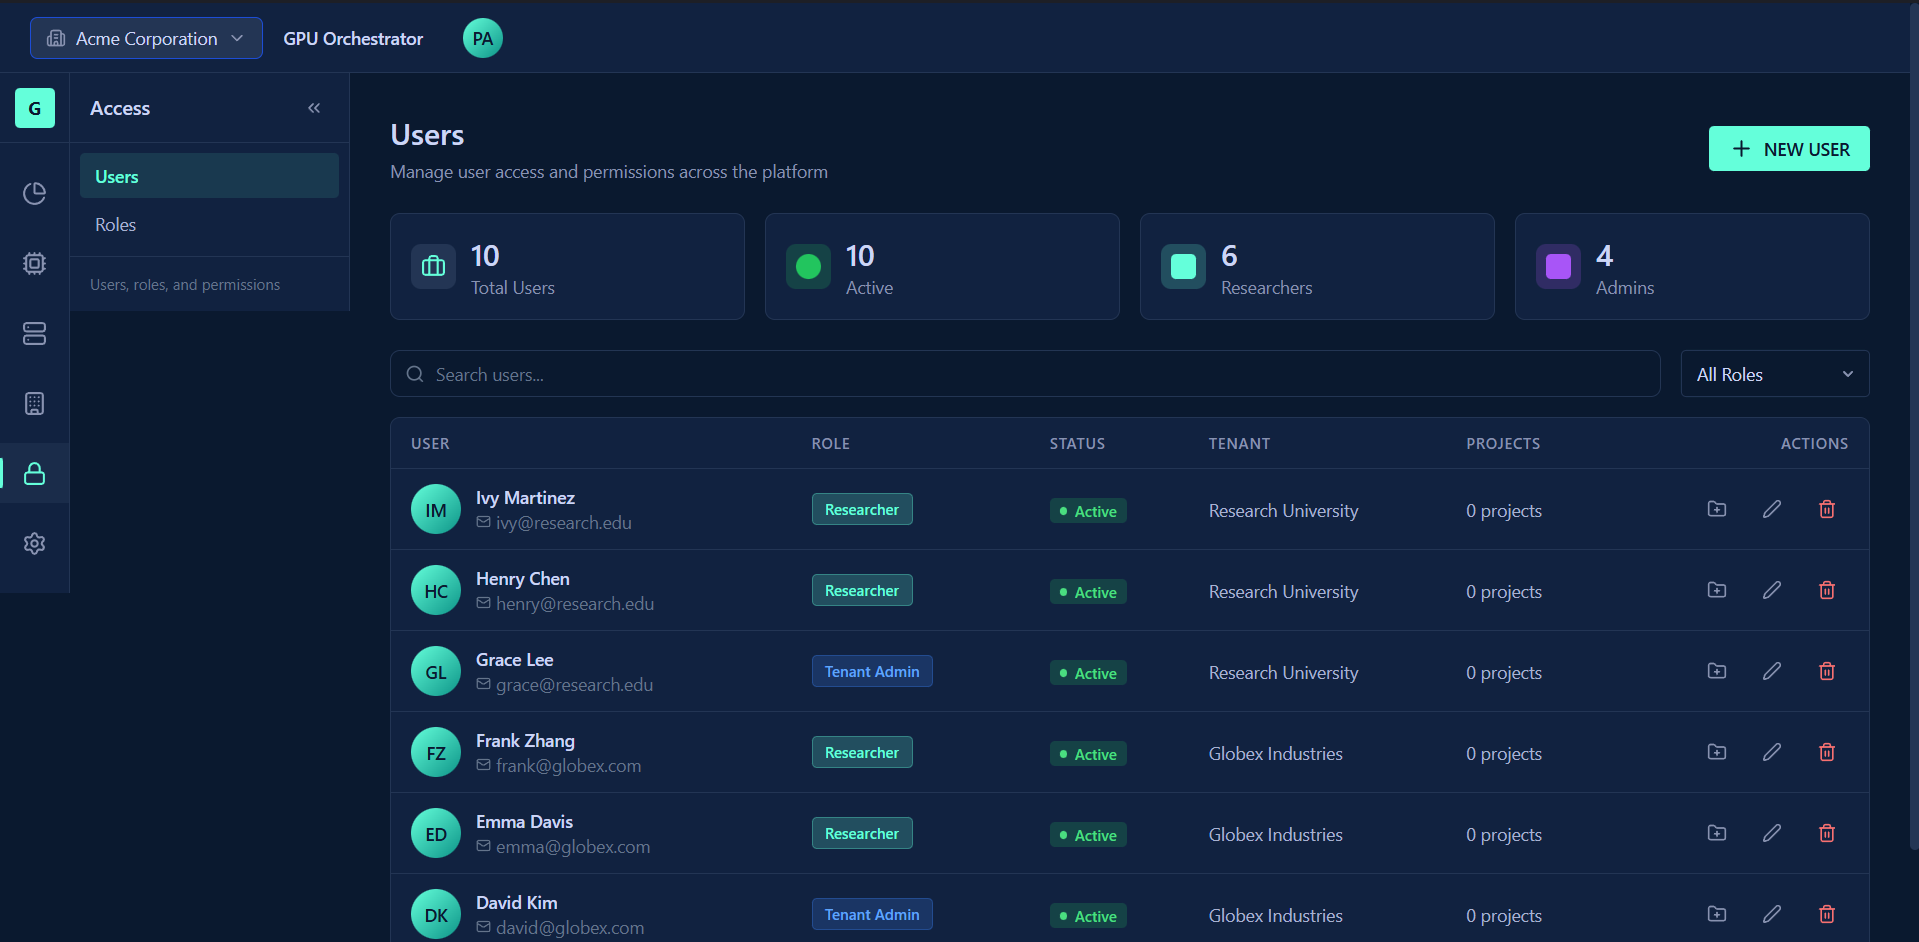Click the NEW USER button
The height and width of the screenshot is (942, 1919).
1788,149
